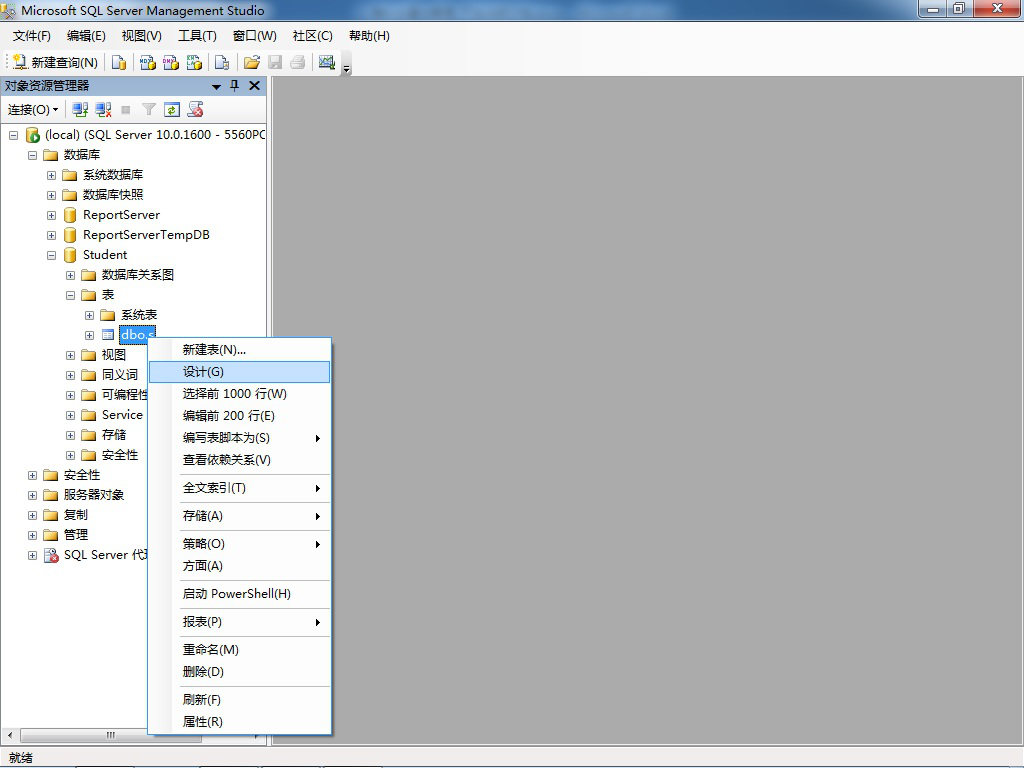
Task: Collapse the 表 folder
Action: tap(70, 295)
